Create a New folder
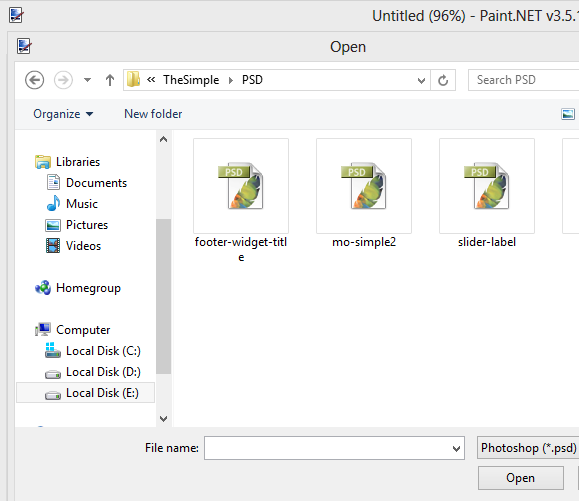 153,114
